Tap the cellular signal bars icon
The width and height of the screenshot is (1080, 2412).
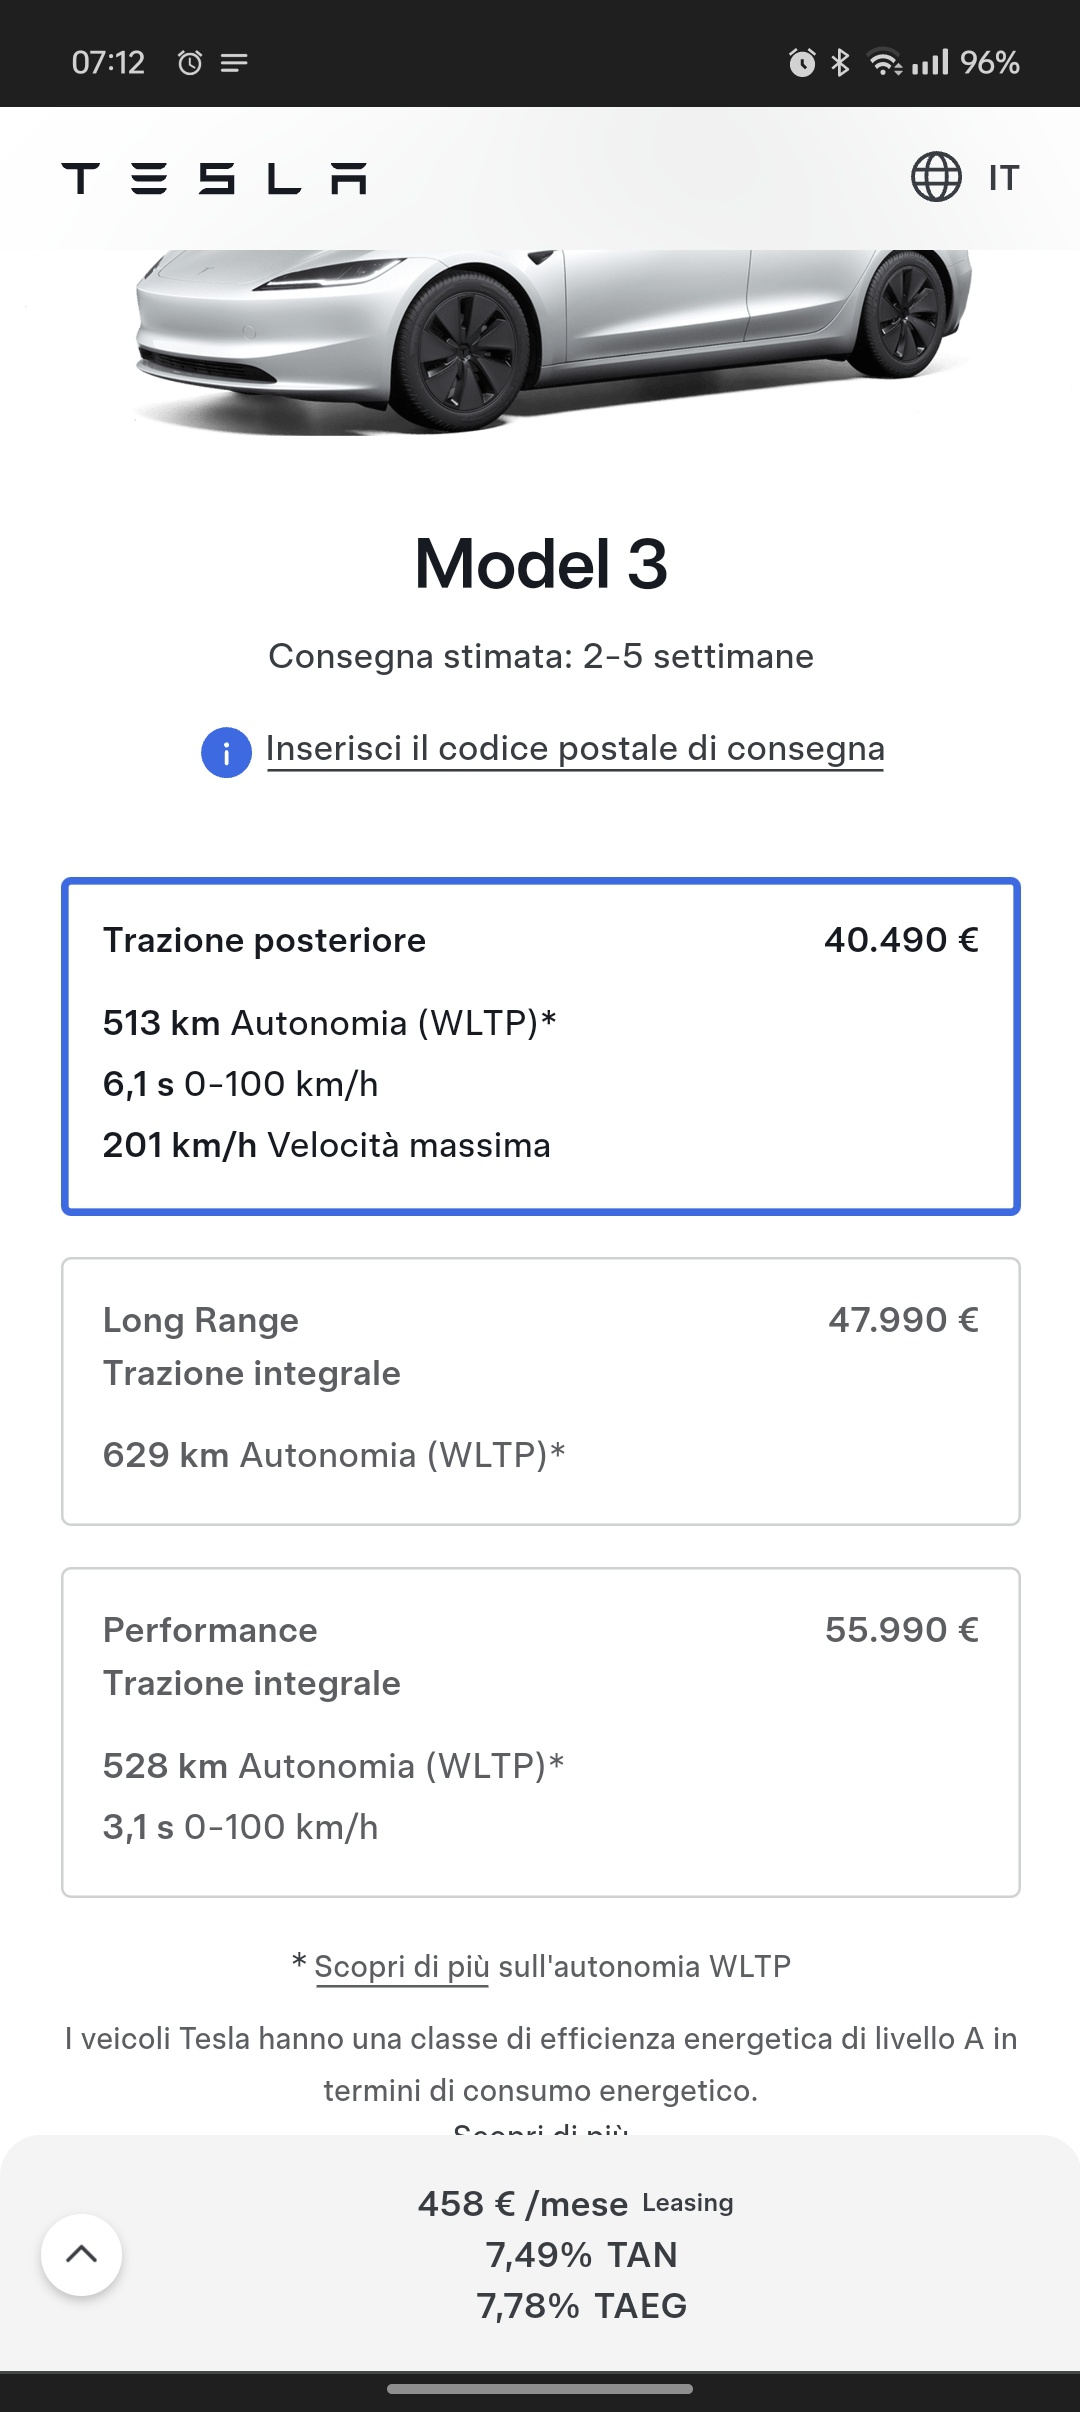click(x=930, y=63)
